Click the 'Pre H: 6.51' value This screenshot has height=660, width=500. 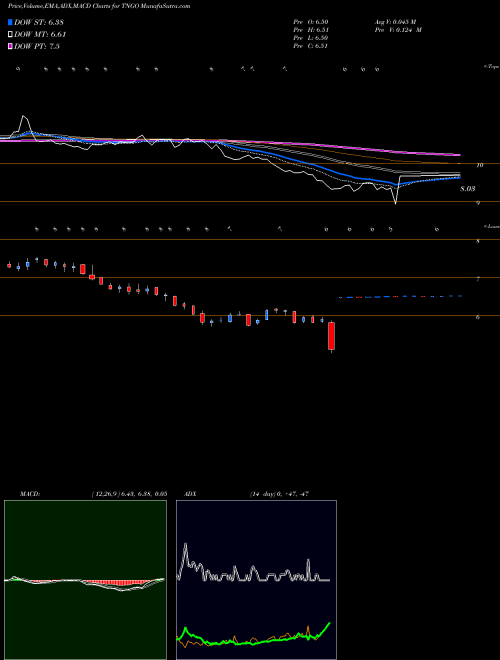point(311,30)
